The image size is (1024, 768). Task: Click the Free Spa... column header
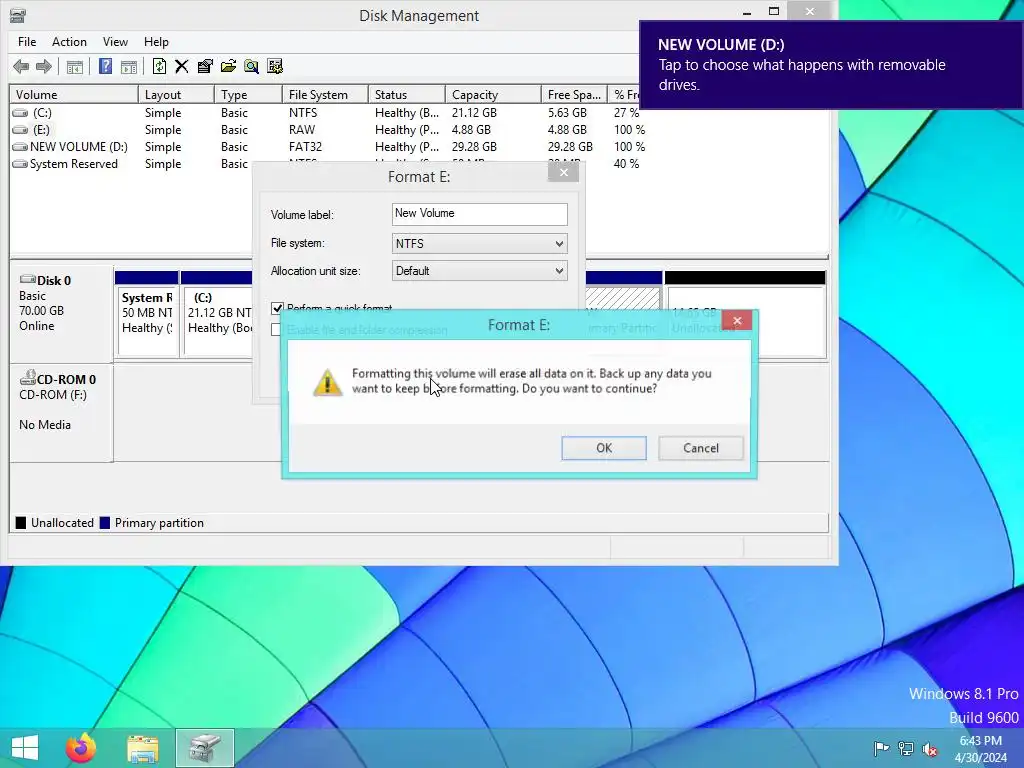[x=574, y=95]
